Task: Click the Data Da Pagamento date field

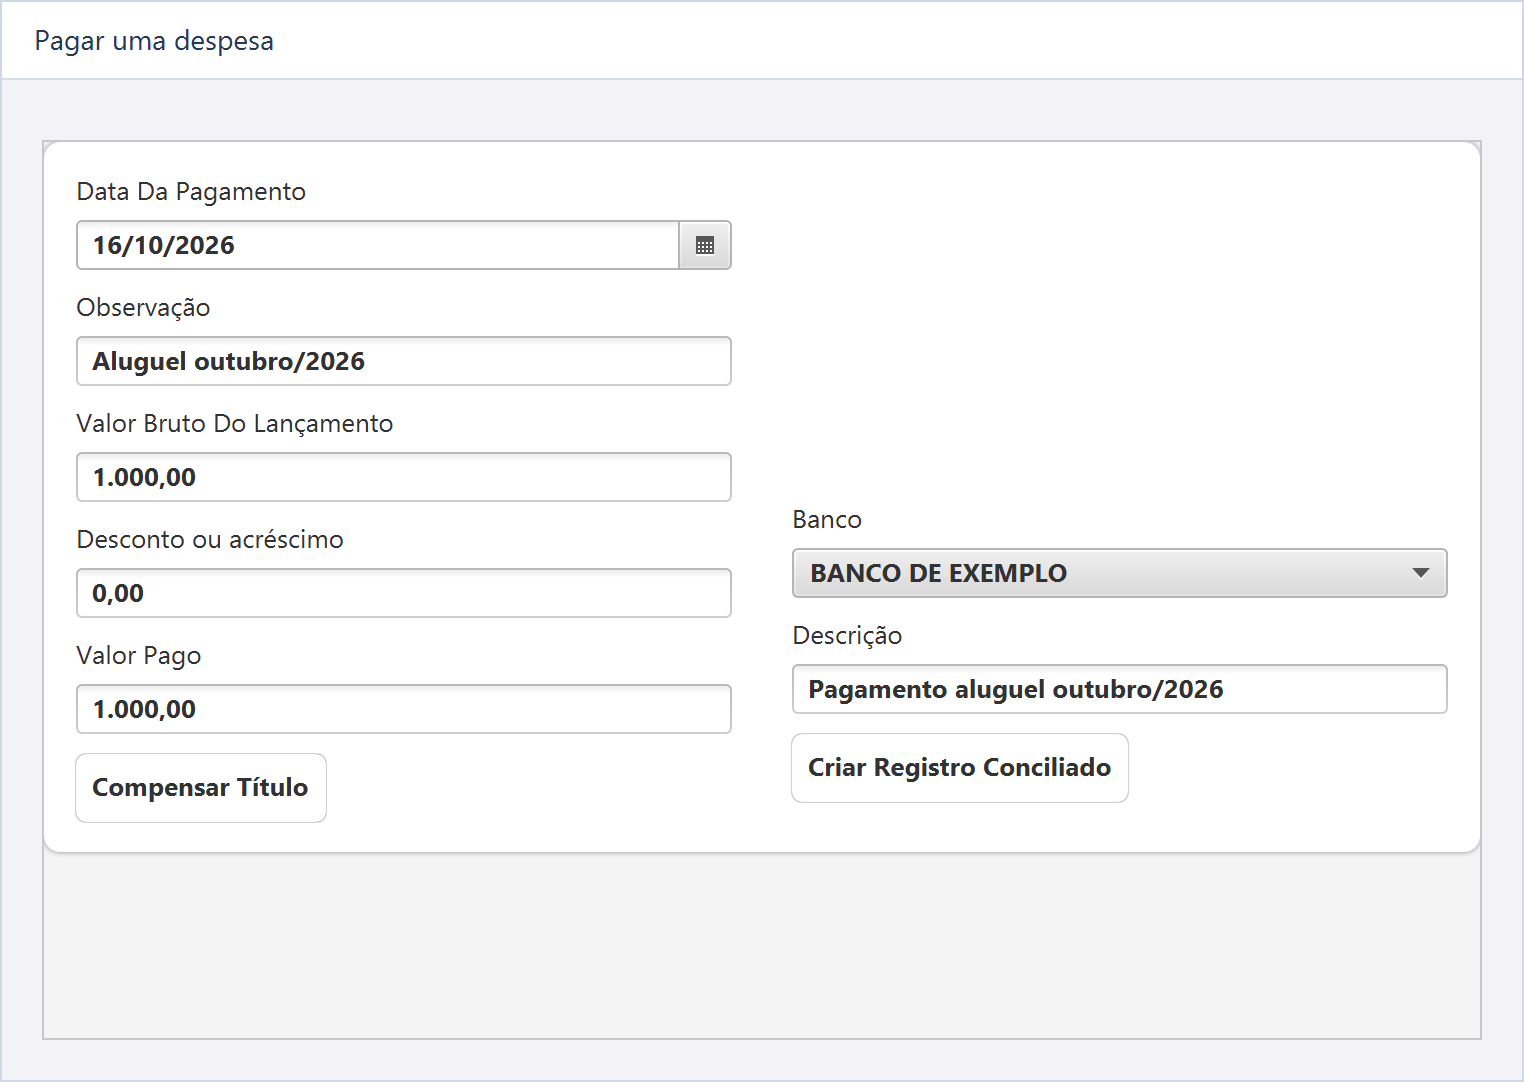Action: tap(378, 245)
